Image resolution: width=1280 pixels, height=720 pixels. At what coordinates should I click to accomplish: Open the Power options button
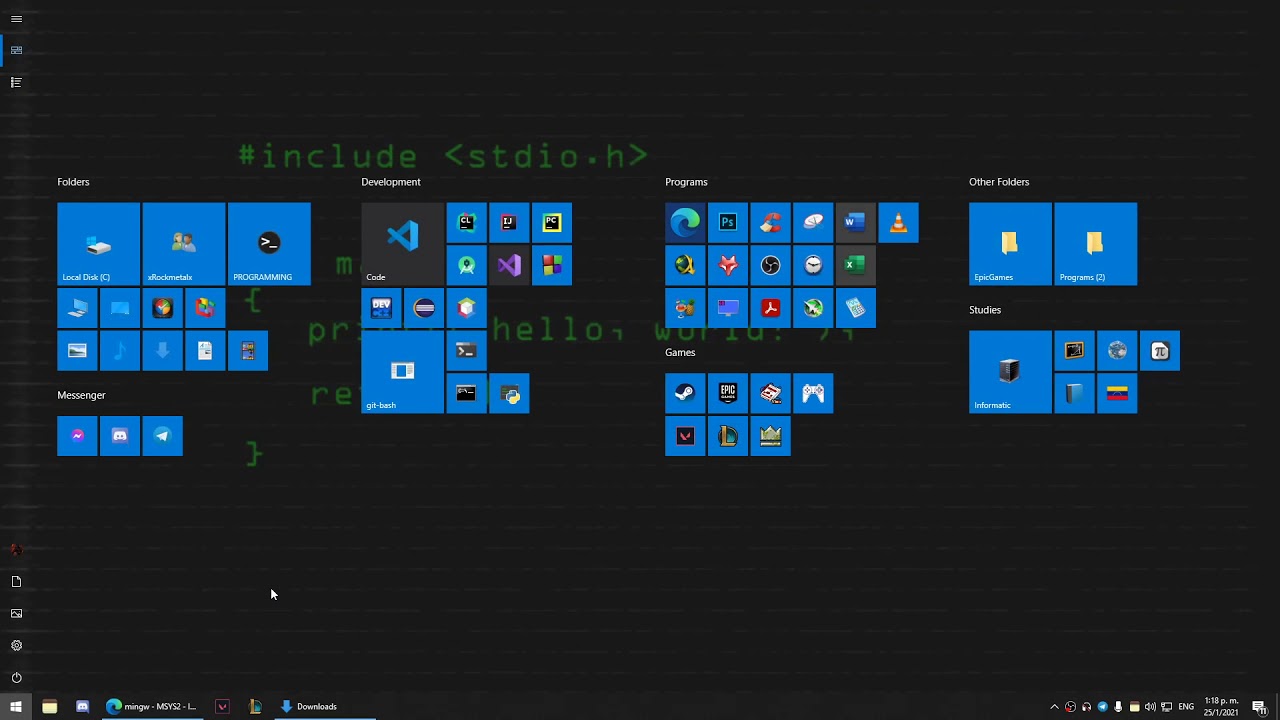[x=16, y=678]
